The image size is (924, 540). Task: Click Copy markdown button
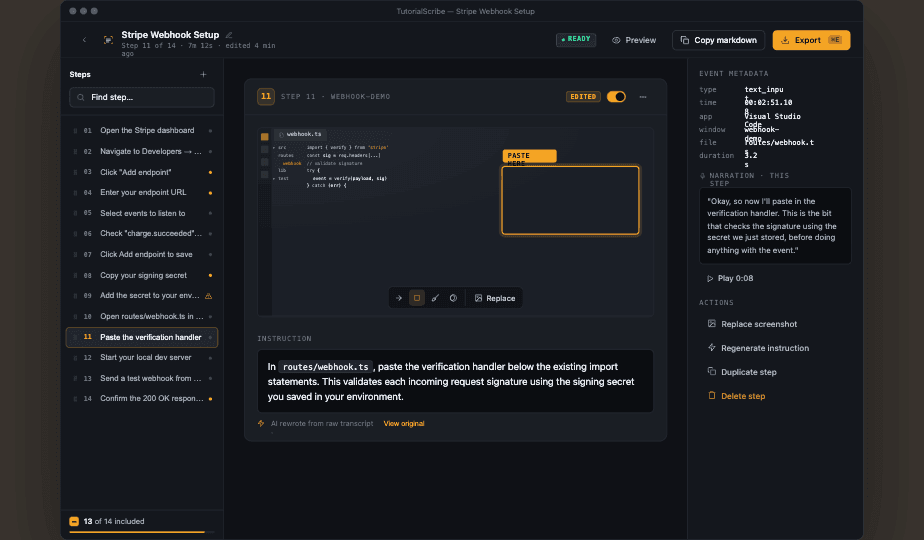click(718, 40)
